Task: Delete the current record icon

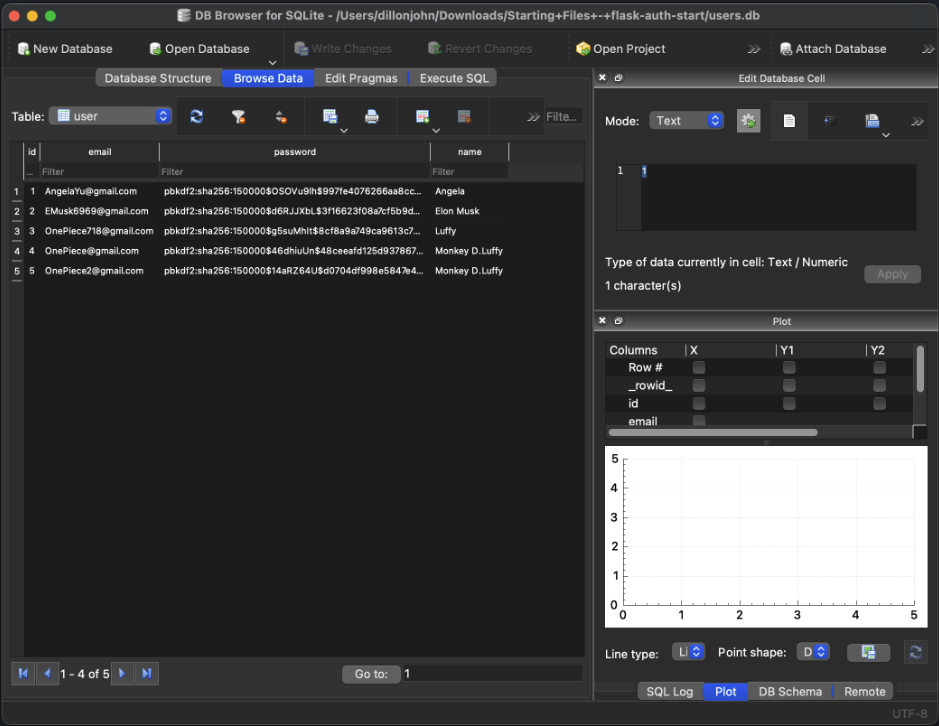Action: pos(464,117)
